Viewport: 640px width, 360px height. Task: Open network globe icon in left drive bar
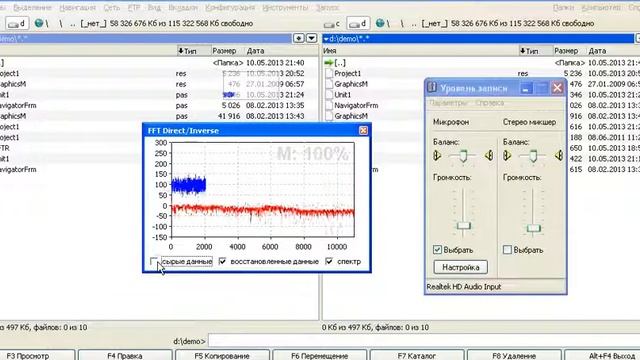click(x=39, y=23)
